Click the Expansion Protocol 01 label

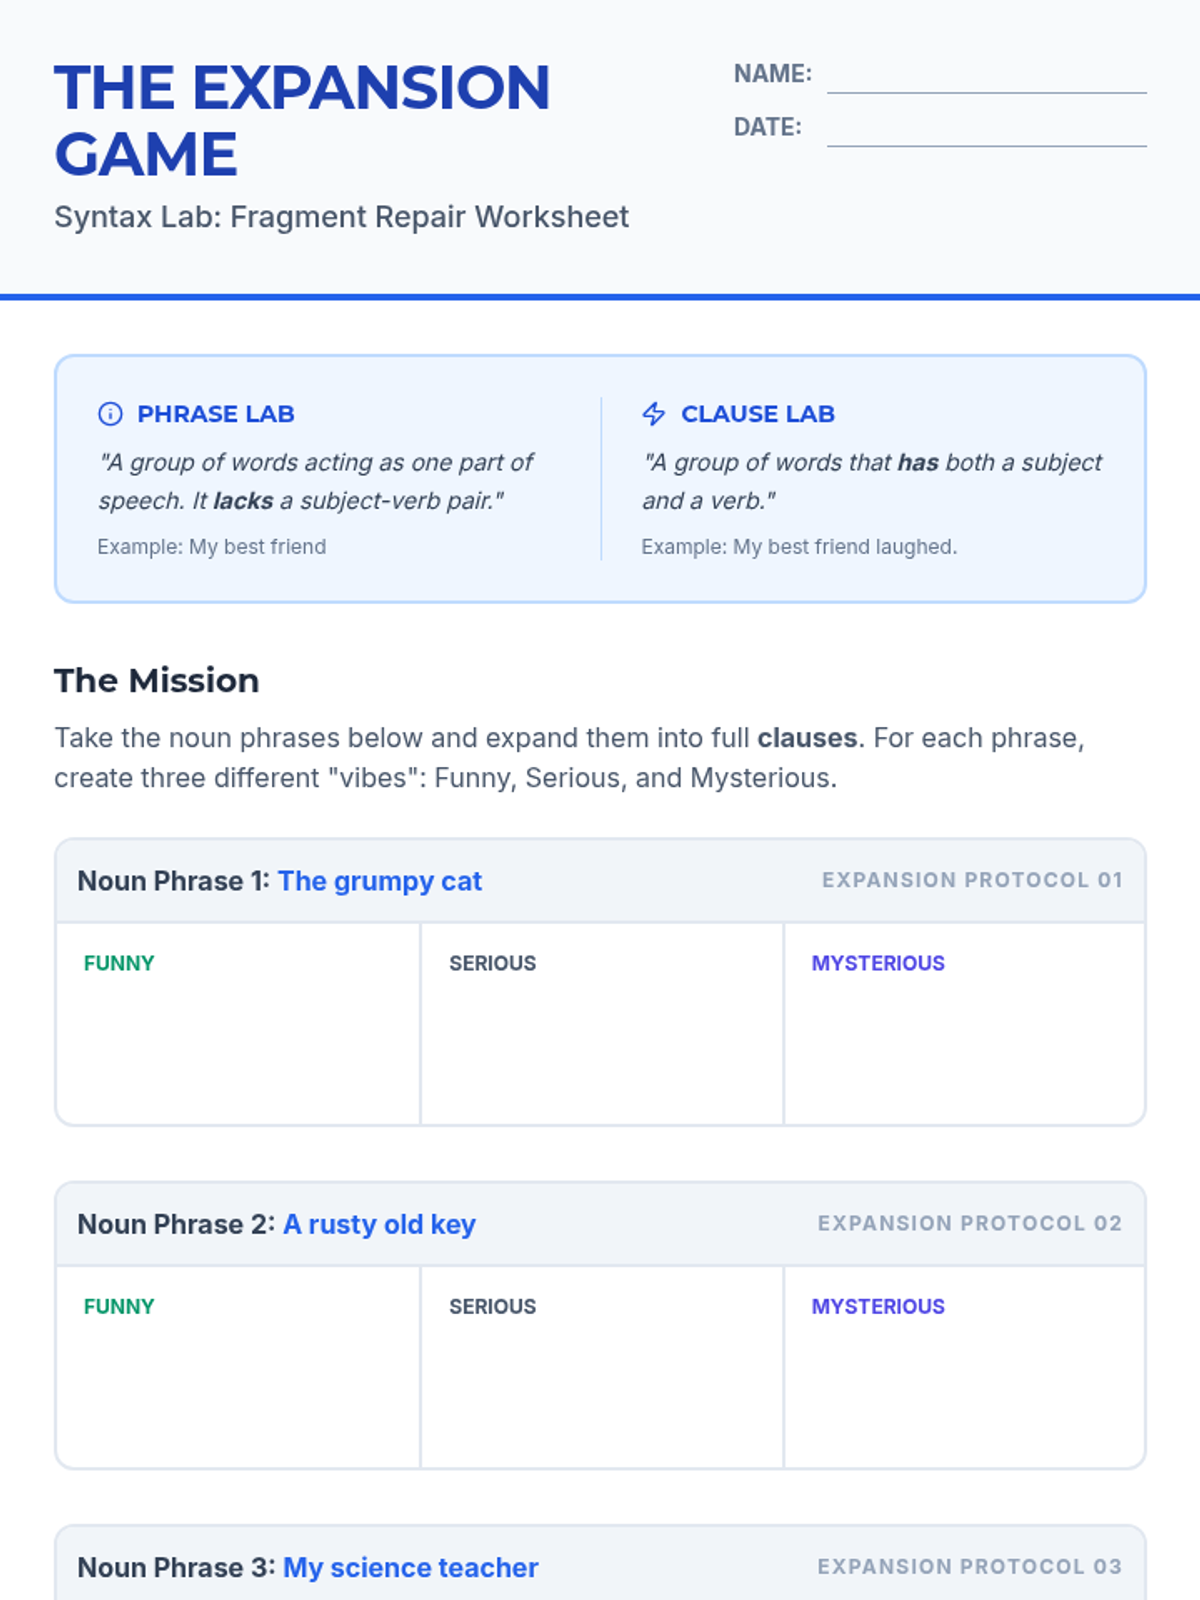[971, 880]
